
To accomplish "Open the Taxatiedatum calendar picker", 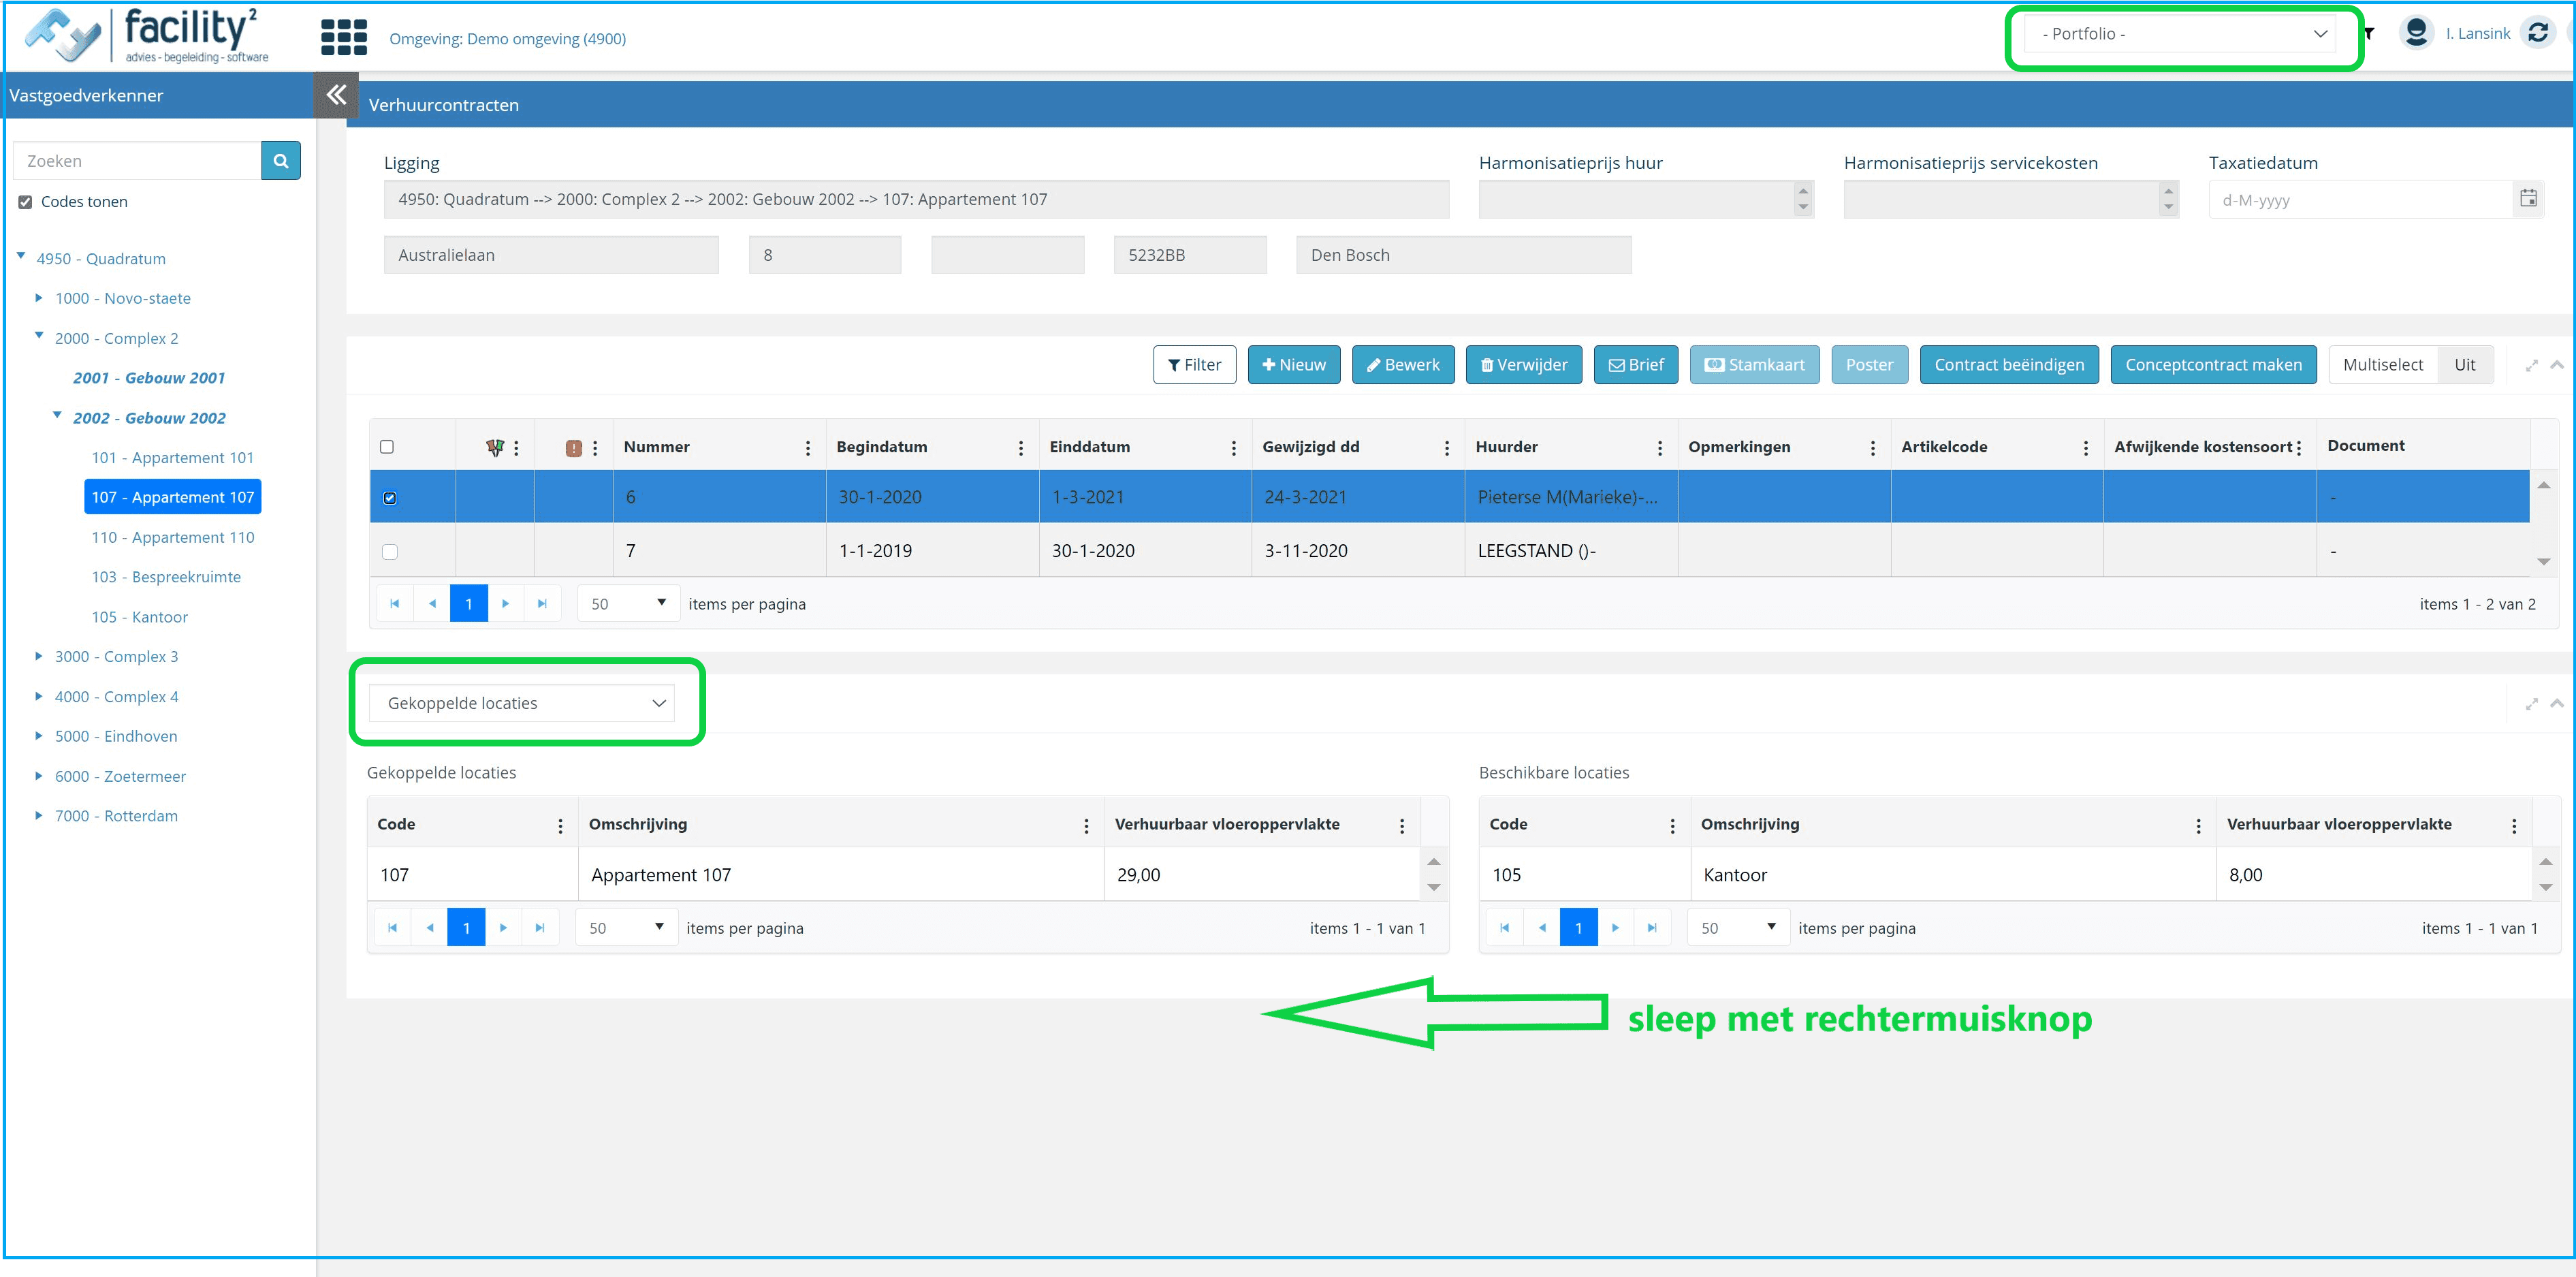I will click(2527, 199).
